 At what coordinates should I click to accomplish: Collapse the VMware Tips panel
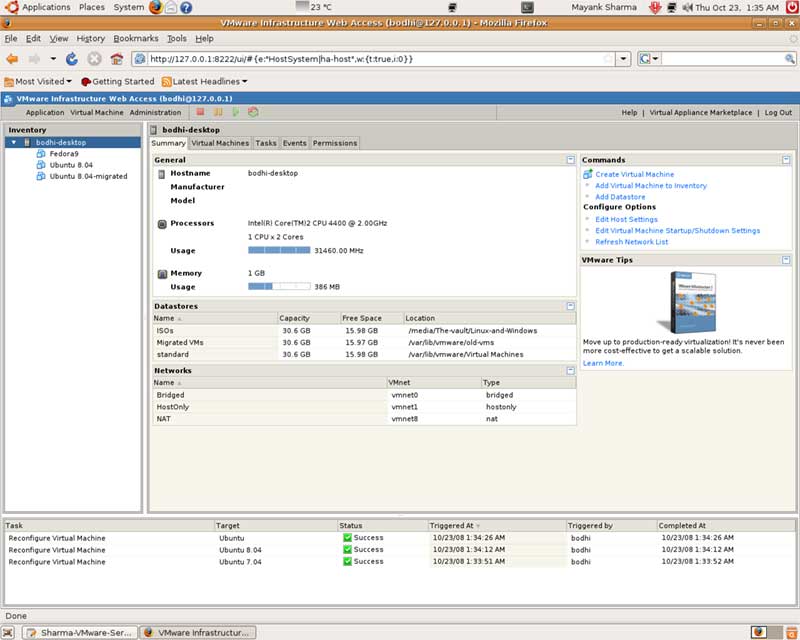tap(785, 259)
